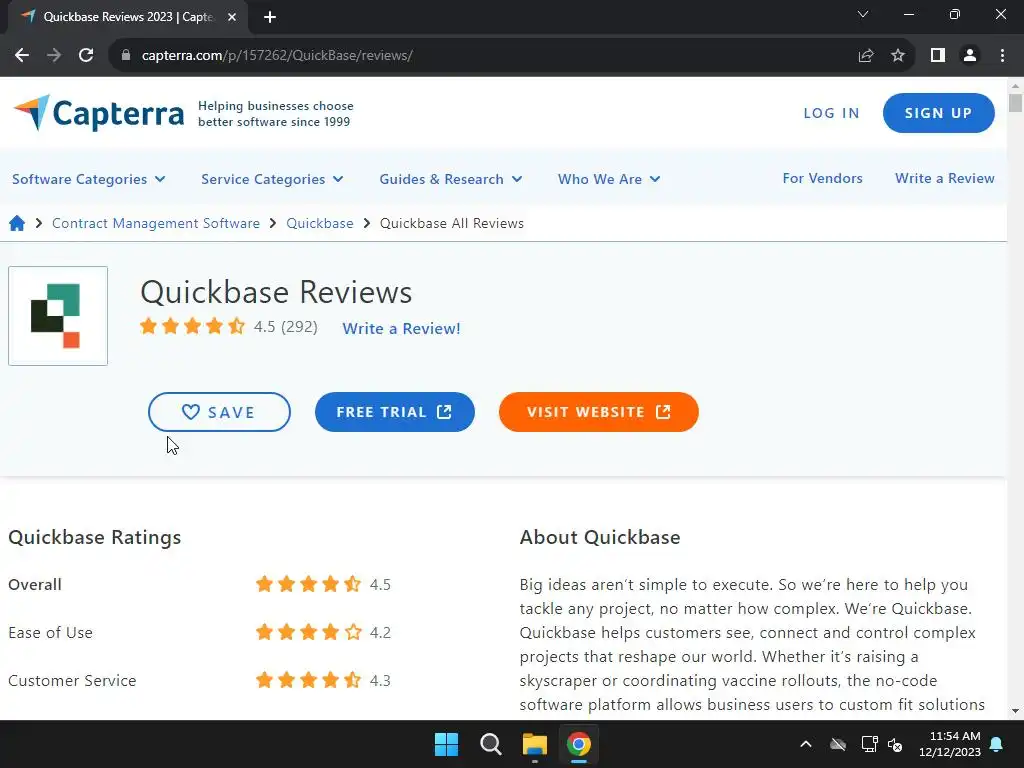Open Windows taskbar search

point(490,744)
